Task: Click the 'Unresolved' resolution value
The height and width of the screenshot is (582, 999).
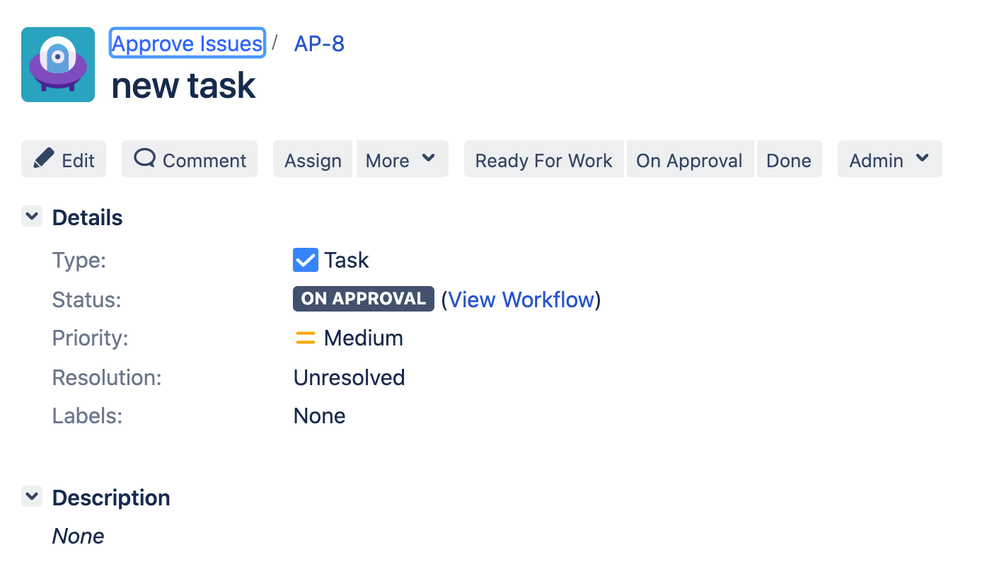Action: 349,377
